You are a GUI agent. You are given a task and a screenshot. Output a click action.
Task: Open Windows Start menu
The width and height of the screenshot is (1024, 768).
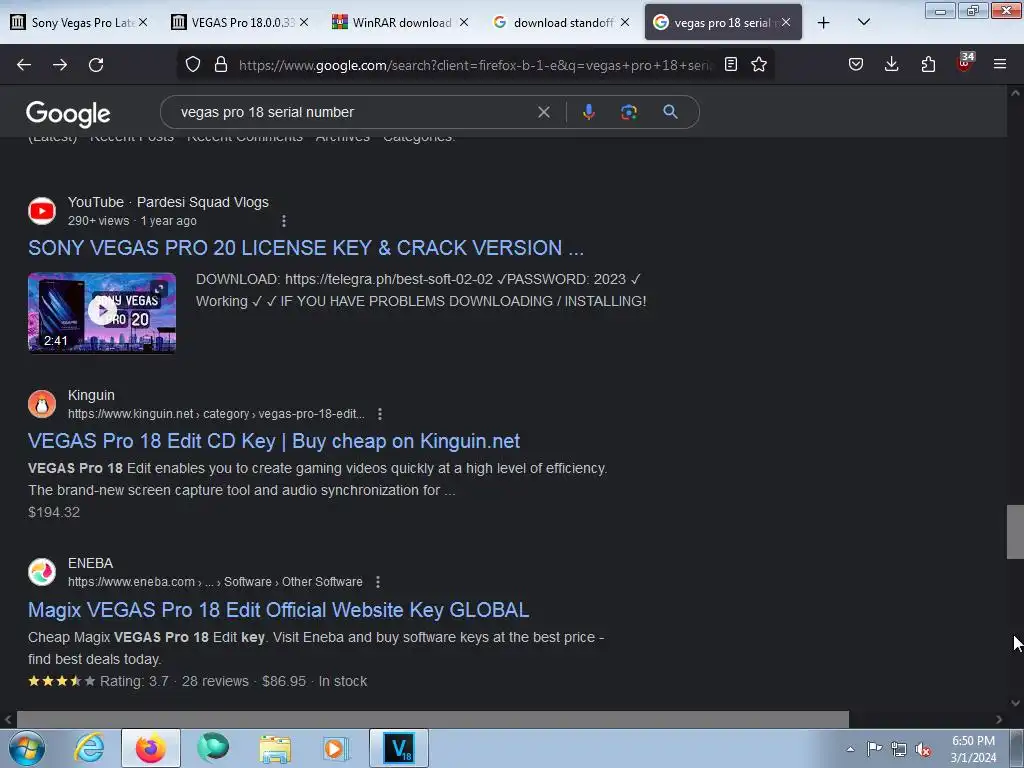click(27, 748)
